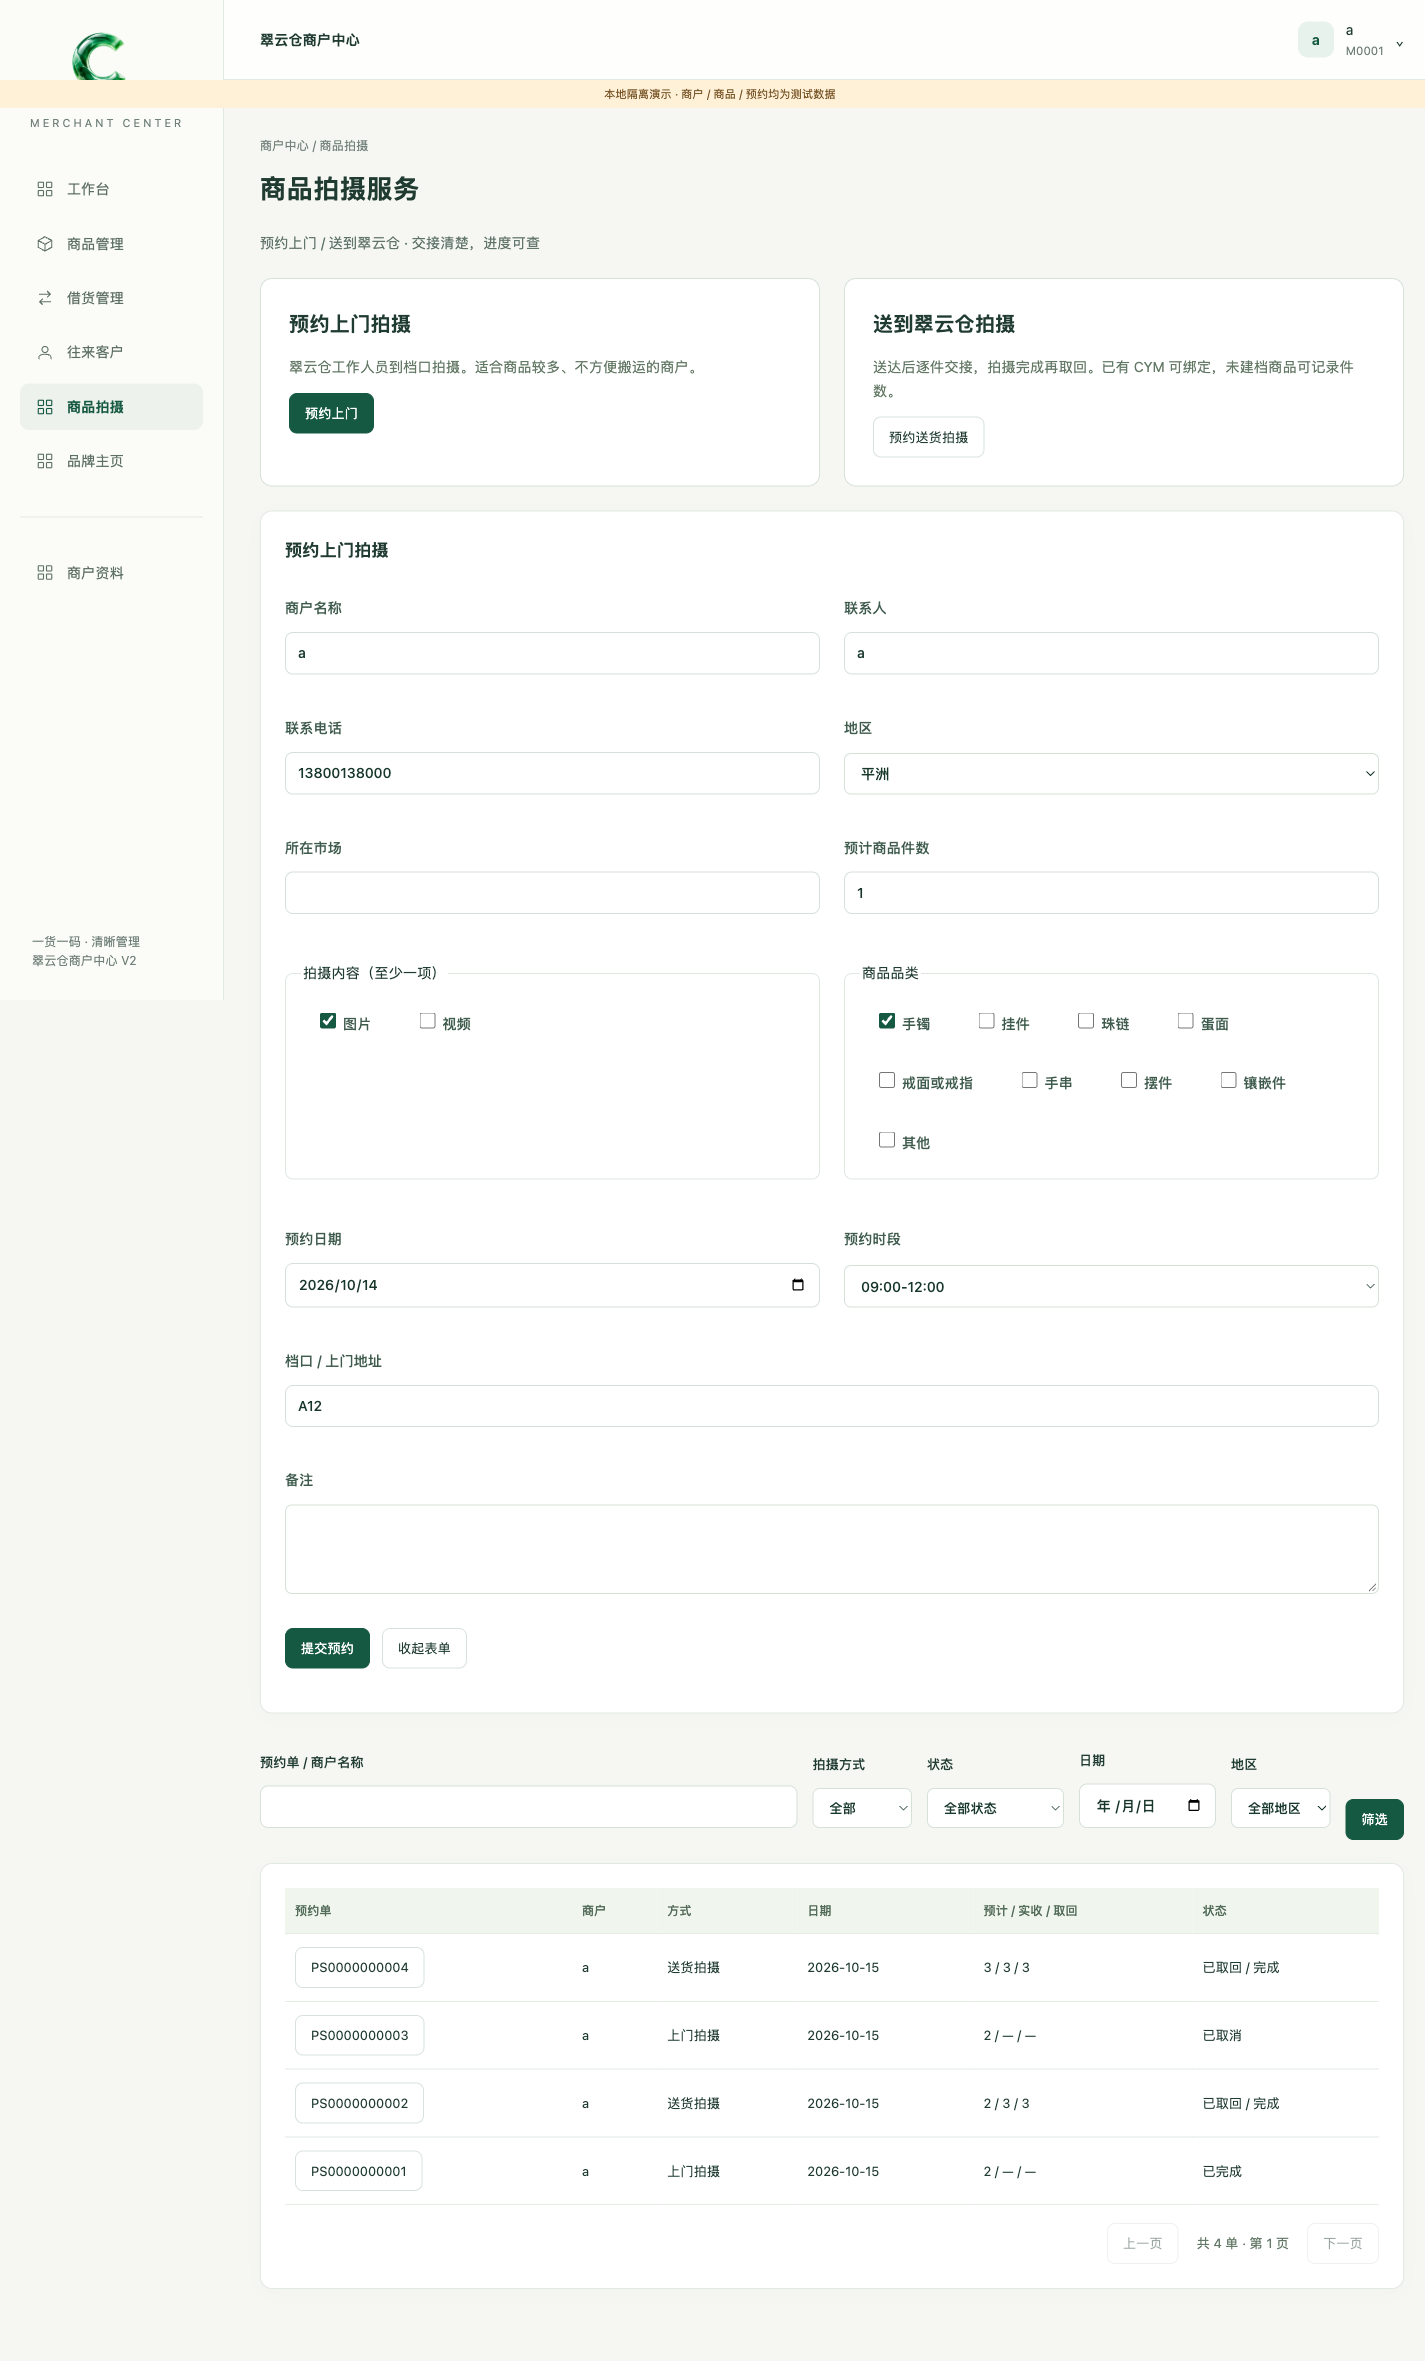
Task: Check the 视频 checkbox
Action: 428,1021
